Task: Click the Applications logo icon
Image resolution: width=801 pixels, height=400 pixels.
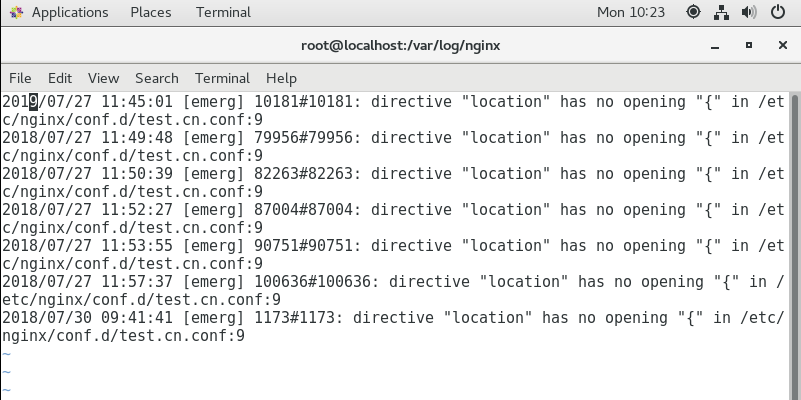Action: point(16,12)
